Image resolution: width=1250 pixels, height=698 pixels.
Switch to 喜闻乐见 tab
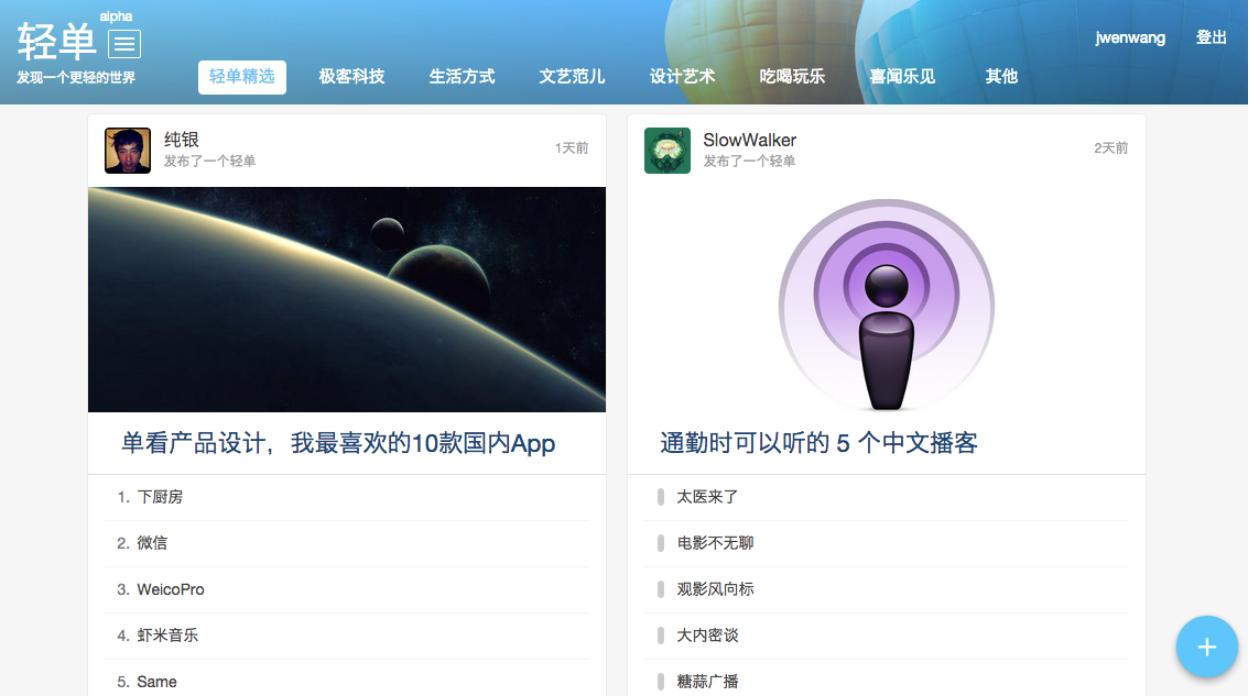902,77
